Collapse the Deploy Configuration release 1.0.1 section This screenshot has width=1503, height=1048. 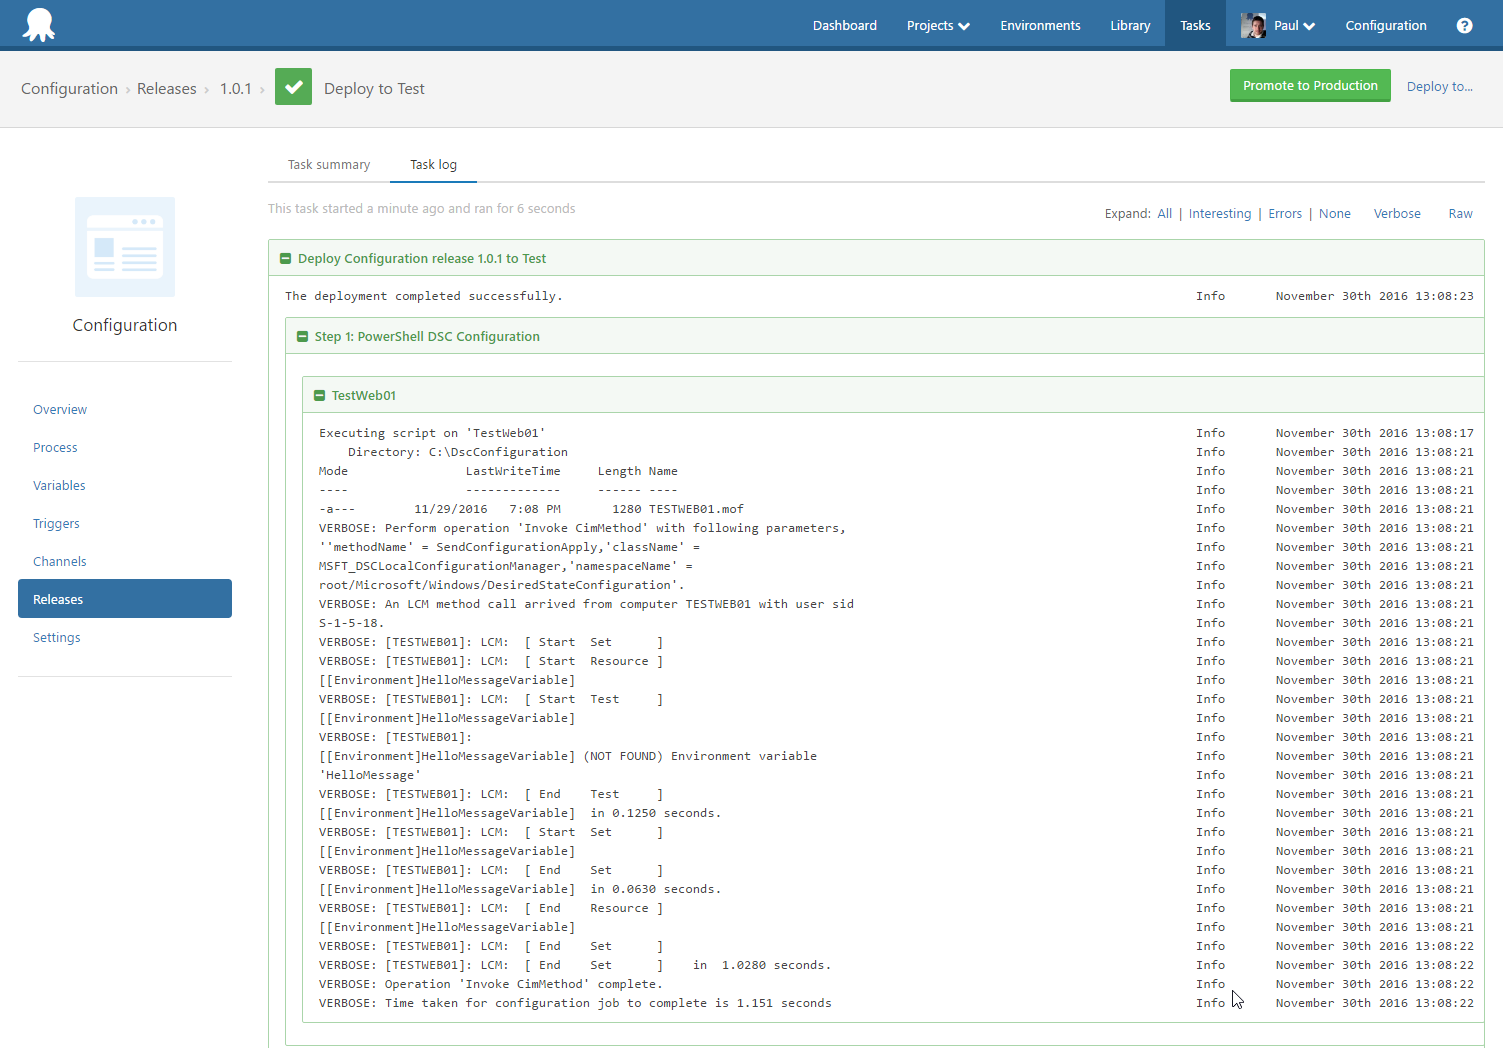(x=285, y=258)
